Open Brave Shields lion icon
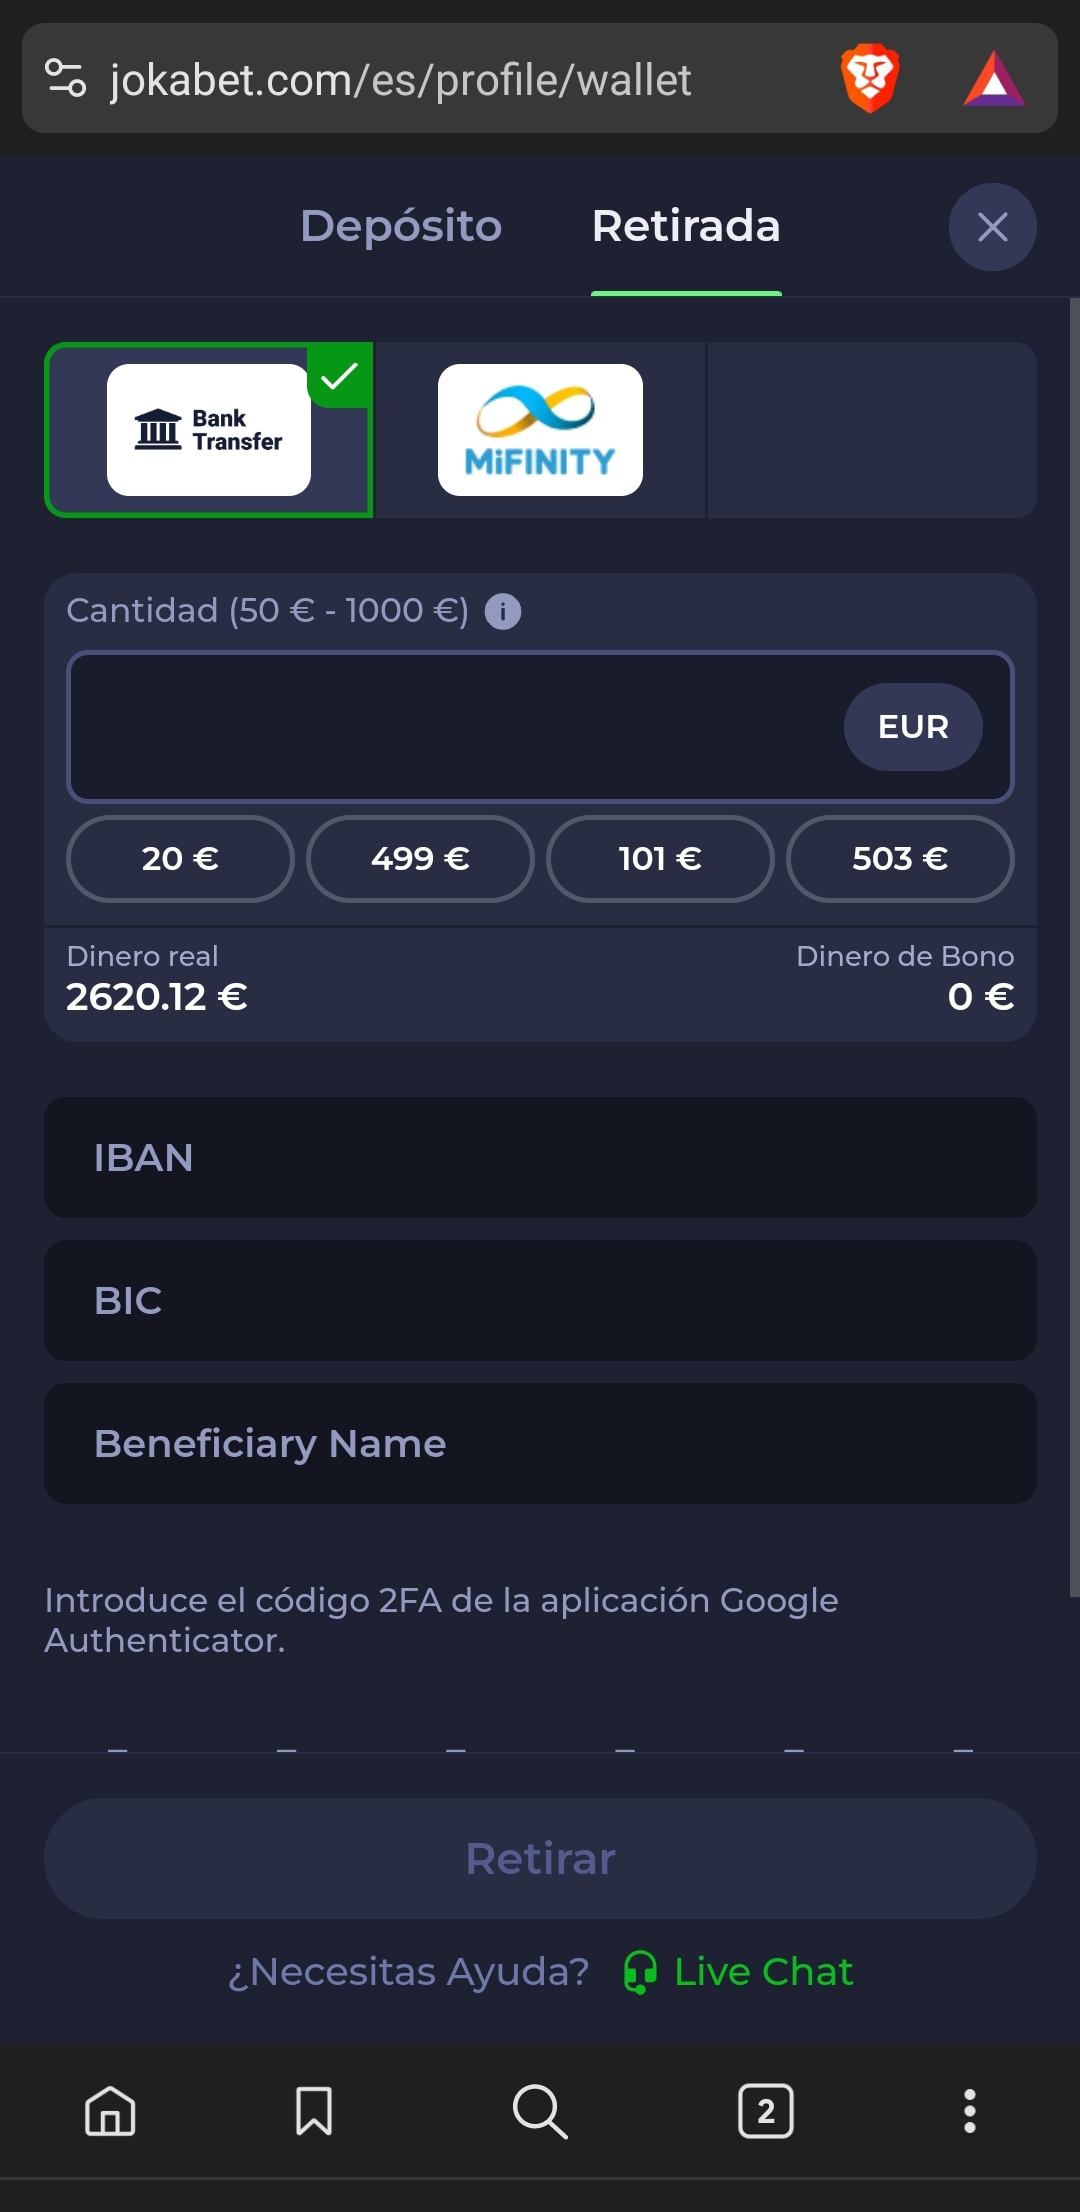 point(870,78)
